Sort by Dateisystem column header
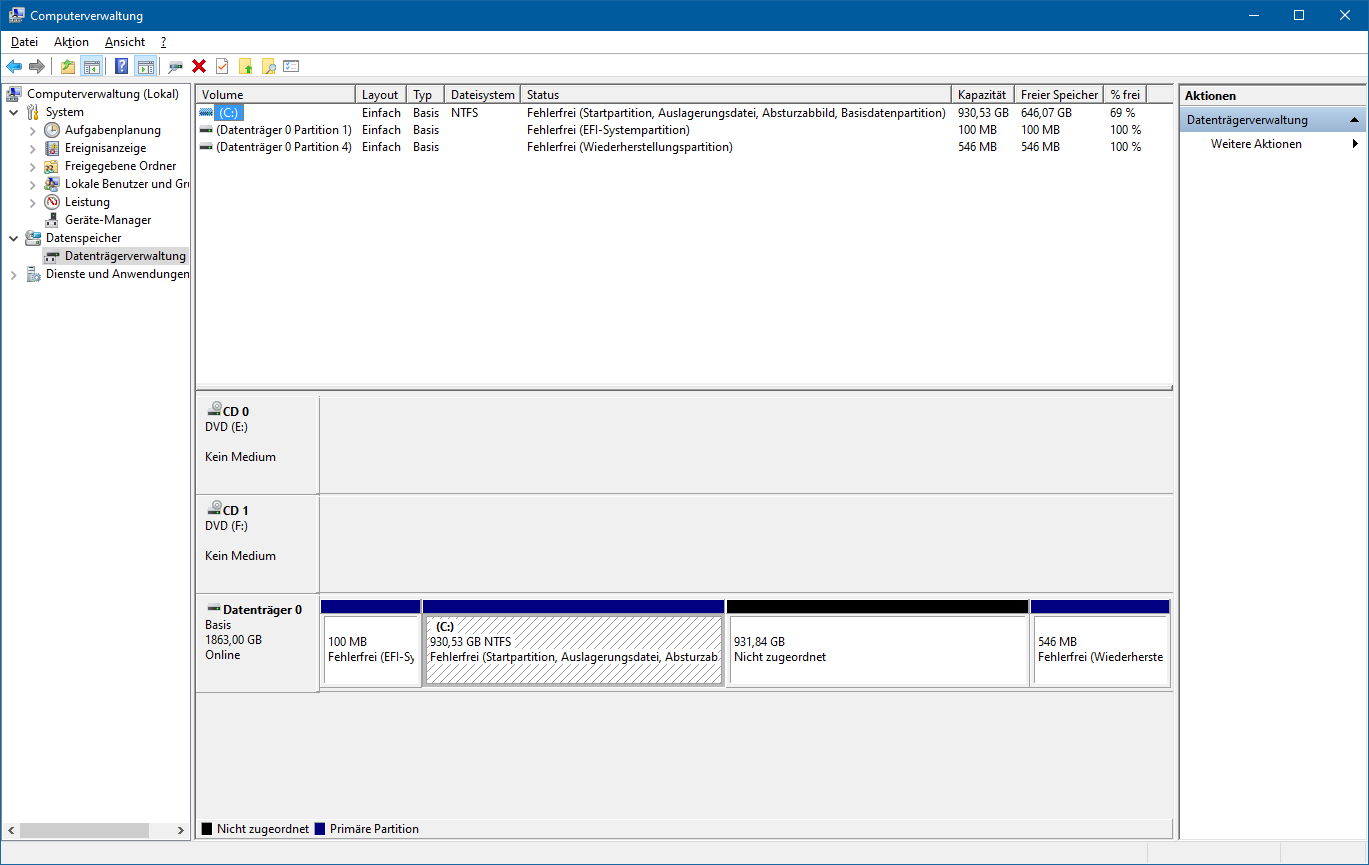 pyautogui.click(x=482, y=94)
